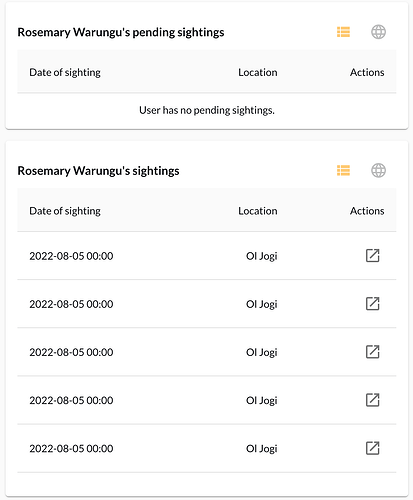Switch Rosemary Warungu's sightings to list view
Image resolution: width=413 pixels, height=500 pixels.
point(343,170)
